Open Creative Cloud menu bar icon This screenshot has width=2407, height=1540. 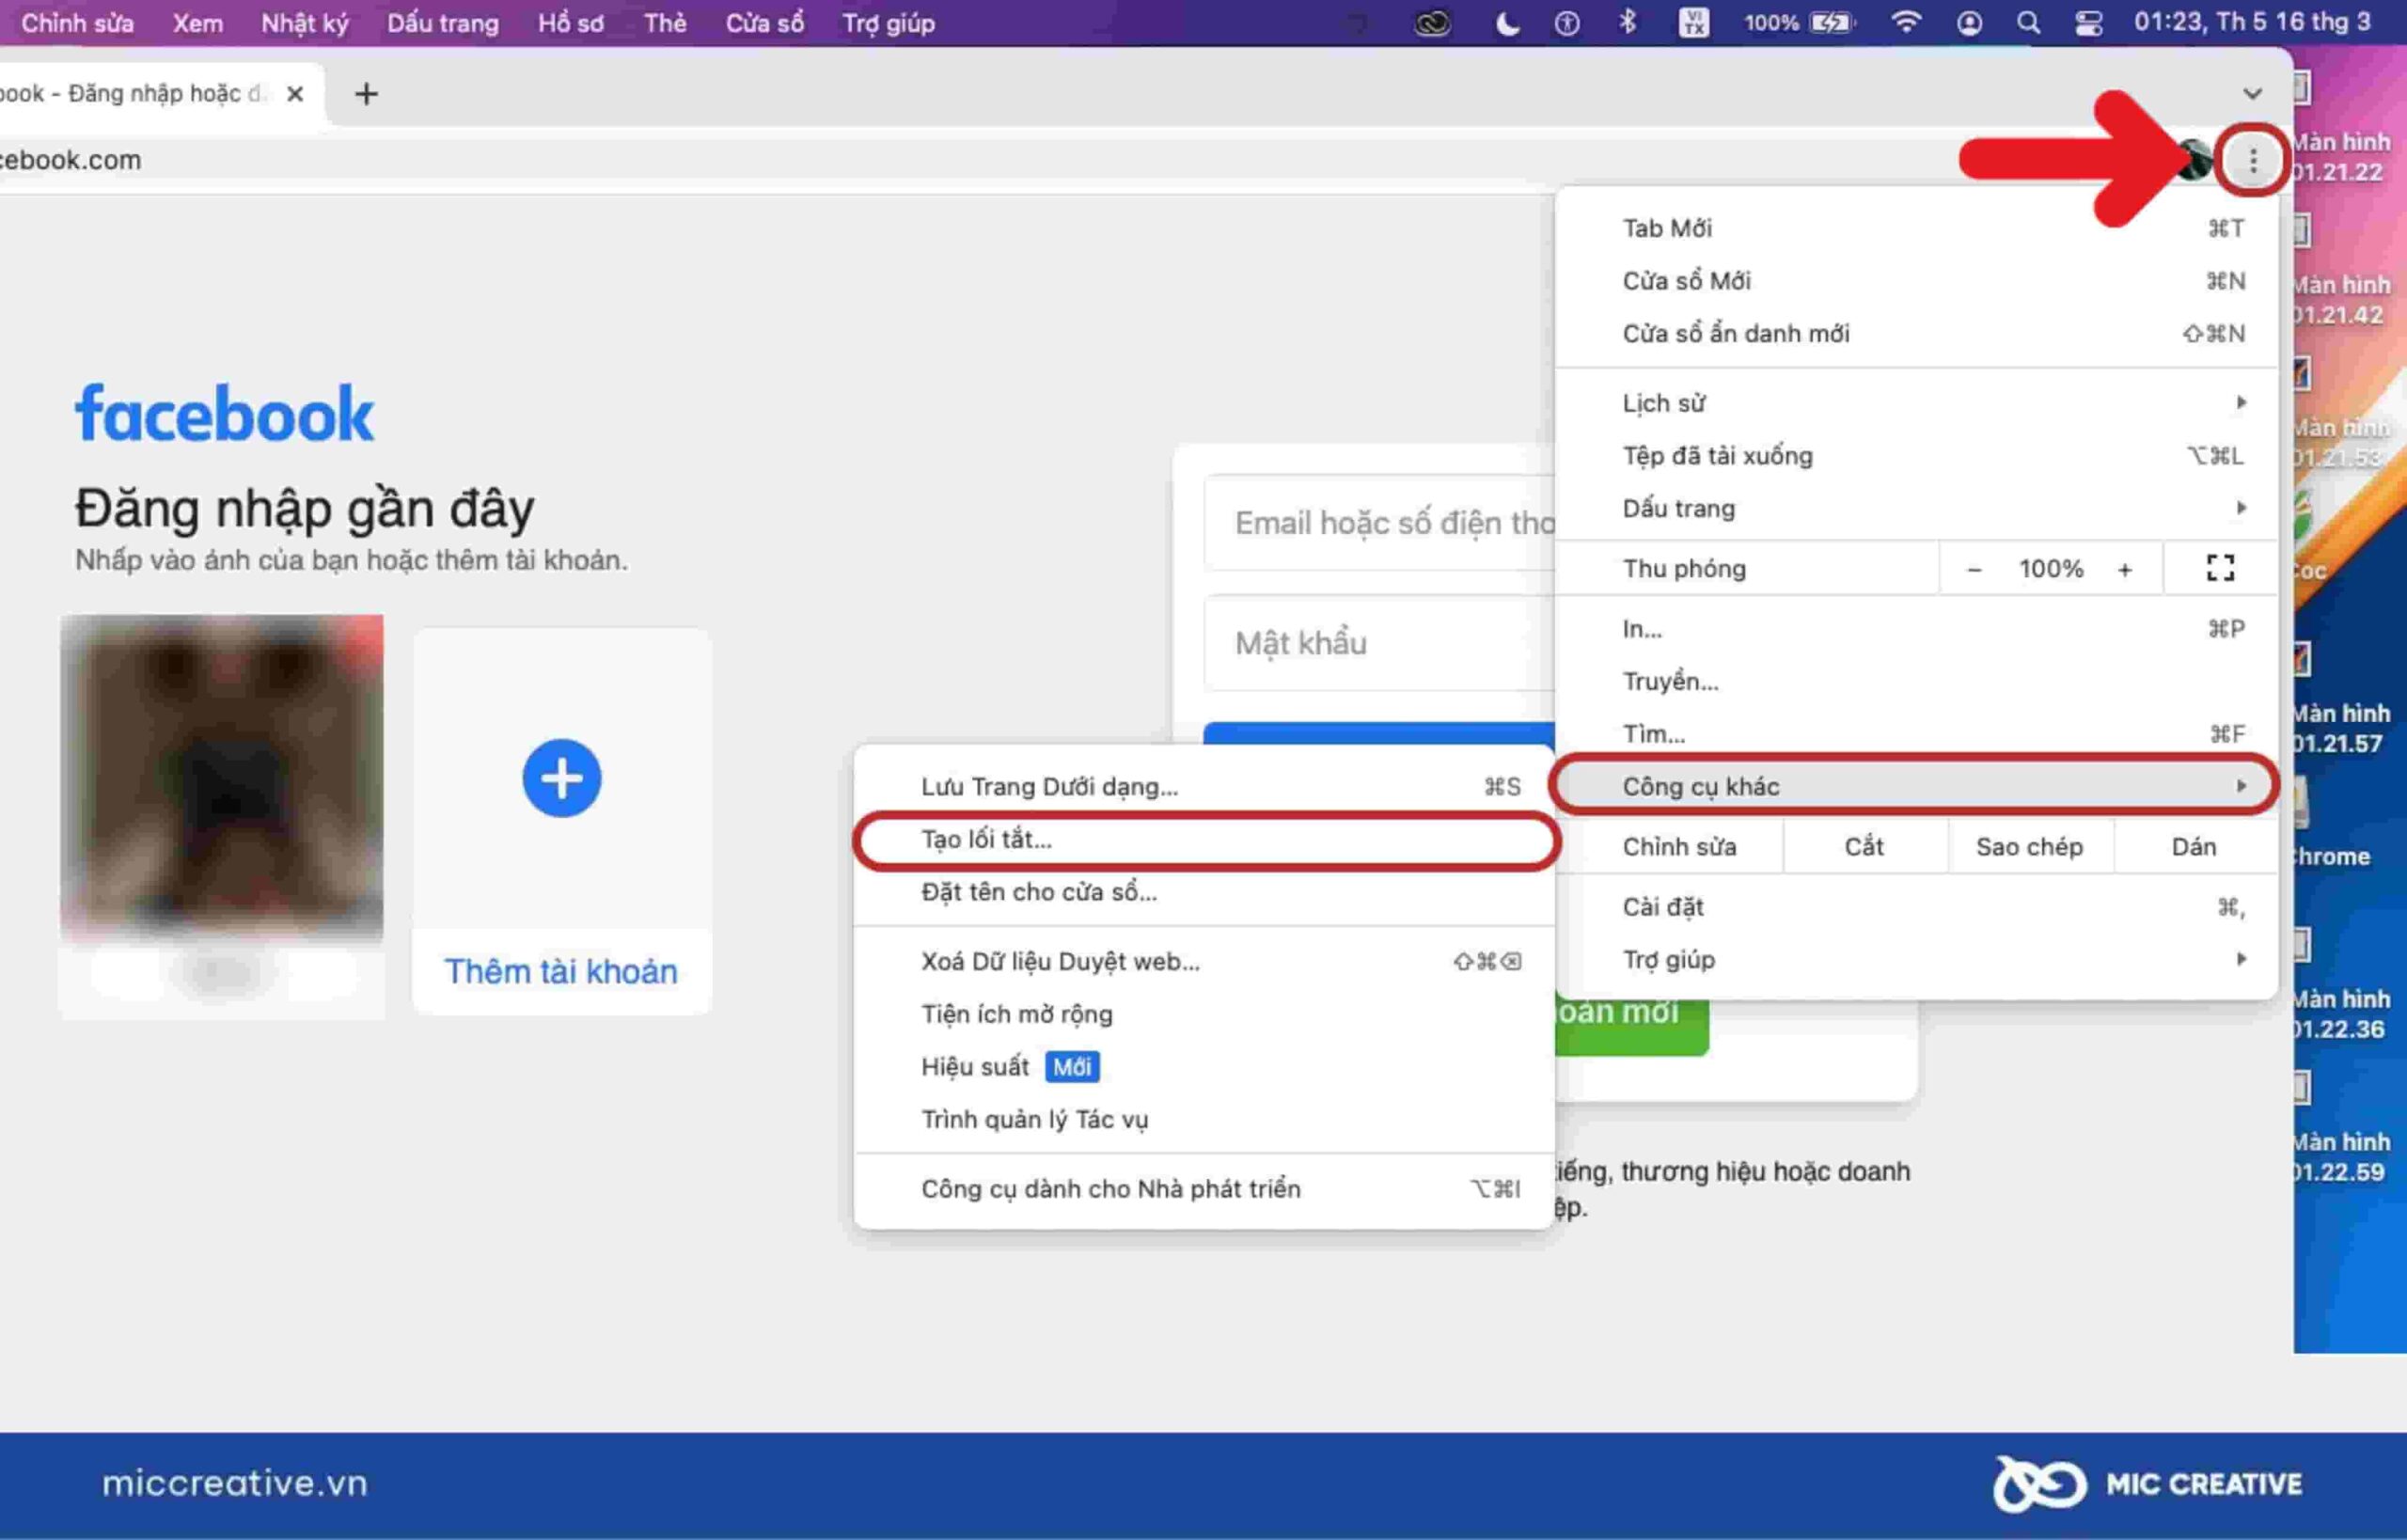(1432, 22)
